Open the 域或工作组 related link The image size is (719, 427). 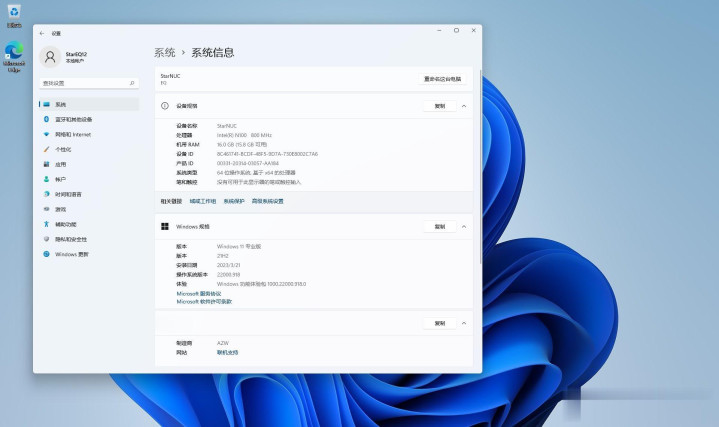[x=203, y=201]
